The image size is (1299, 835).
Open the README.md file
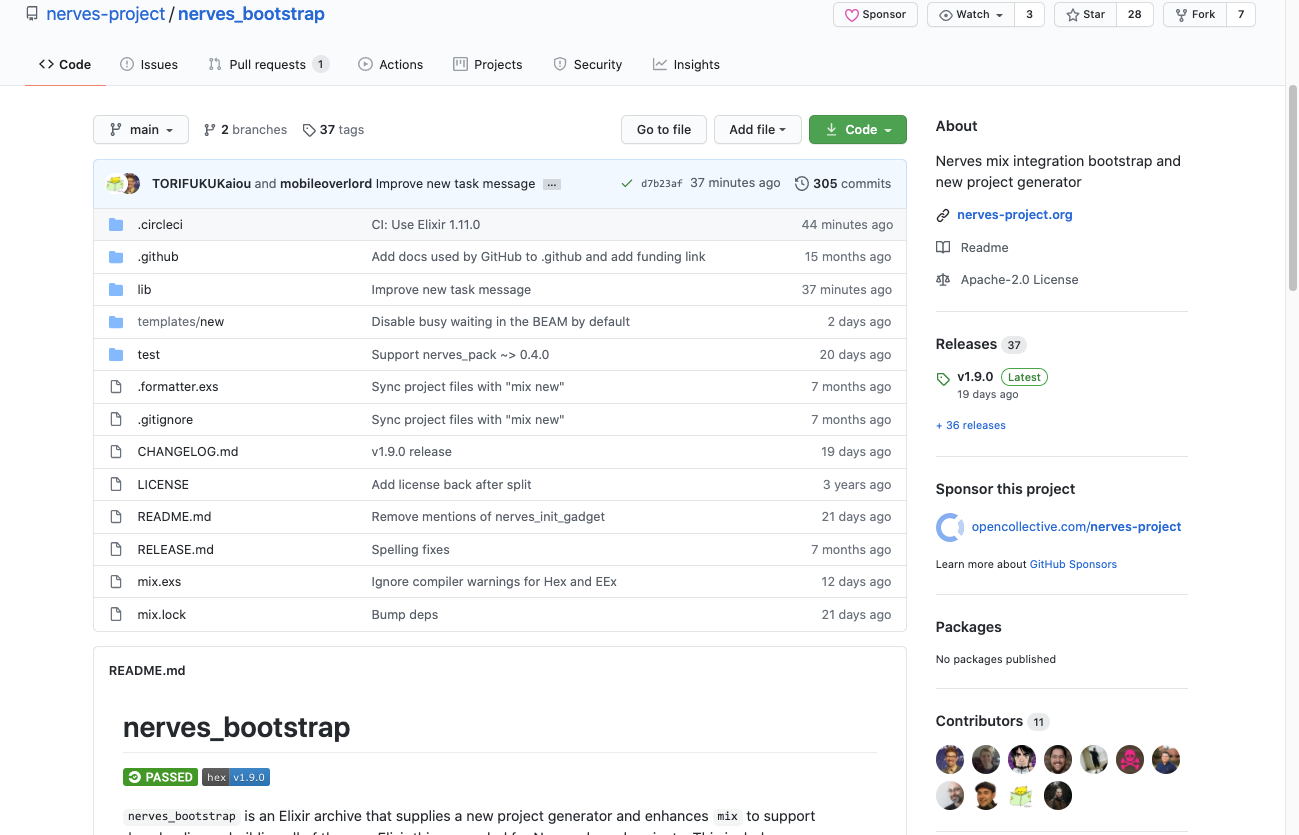[x=174, y=517]
